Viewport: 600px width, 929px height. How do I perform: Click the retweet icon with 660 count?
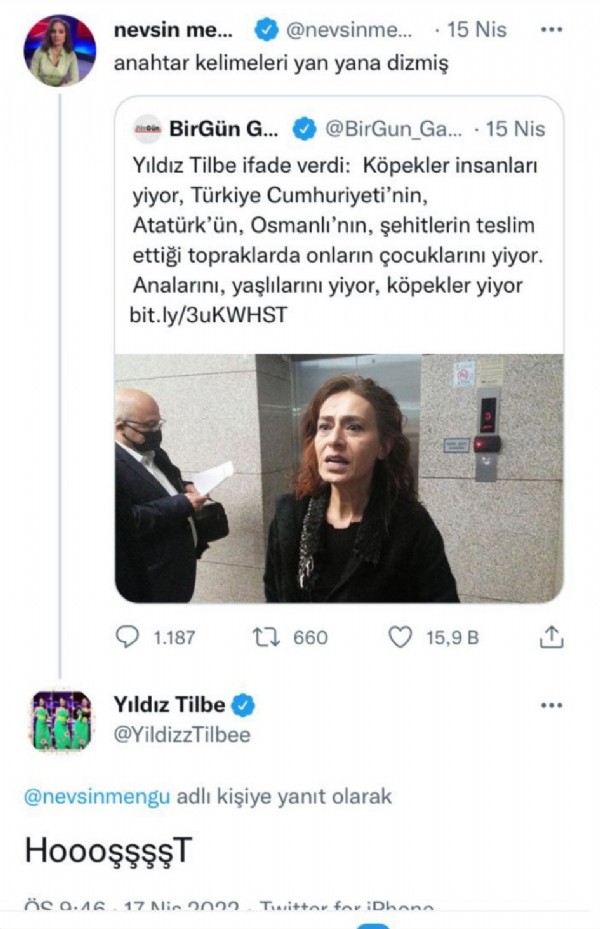coord(265,637)
